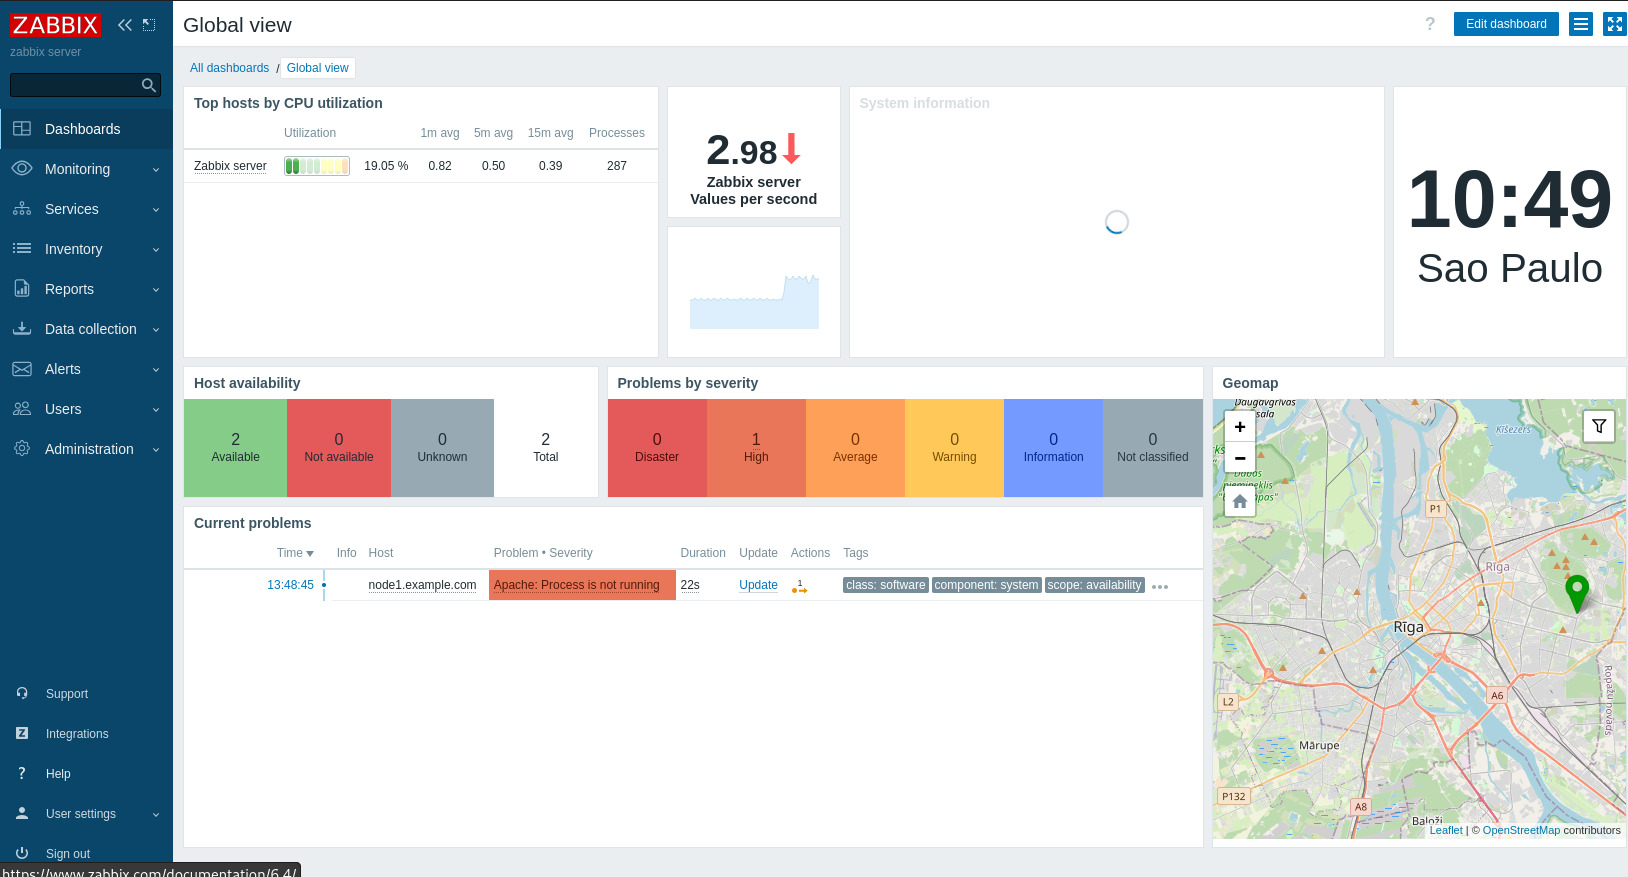Open the 13:48:45 problem time link

(290, 585)
